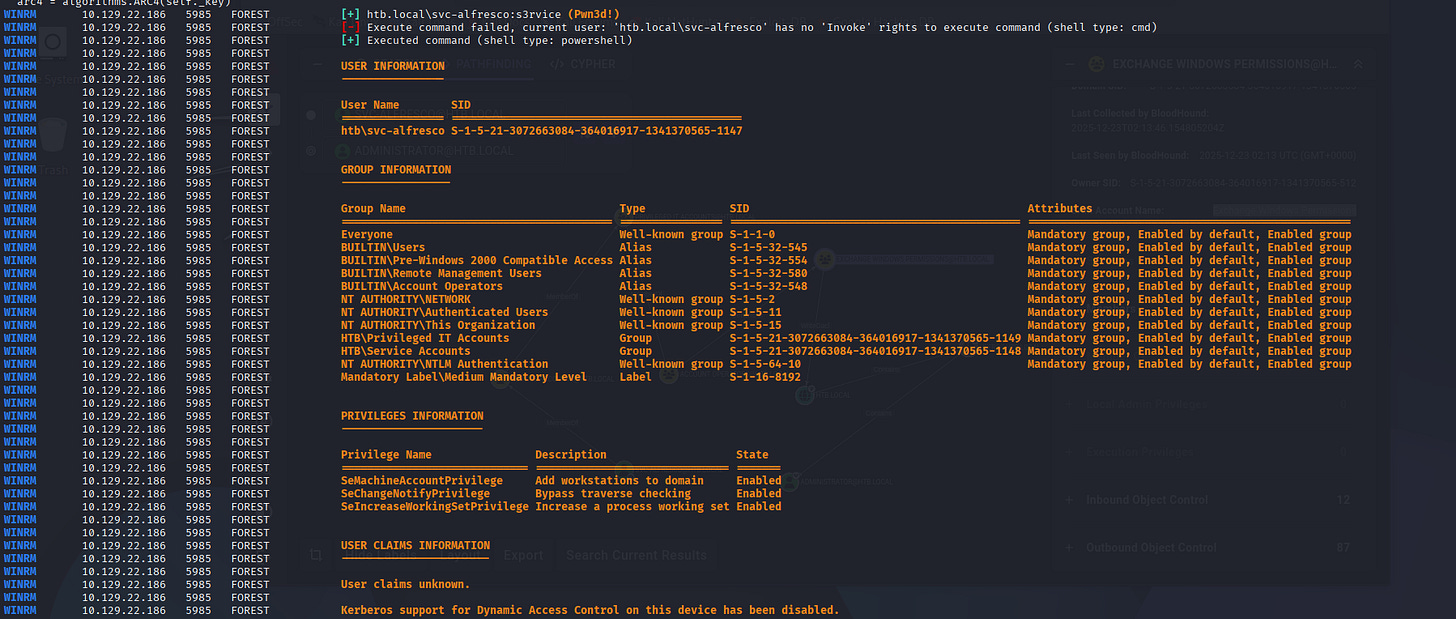
Task: Collapse panel with double-chevron up icon
Action: [1357, 64]
